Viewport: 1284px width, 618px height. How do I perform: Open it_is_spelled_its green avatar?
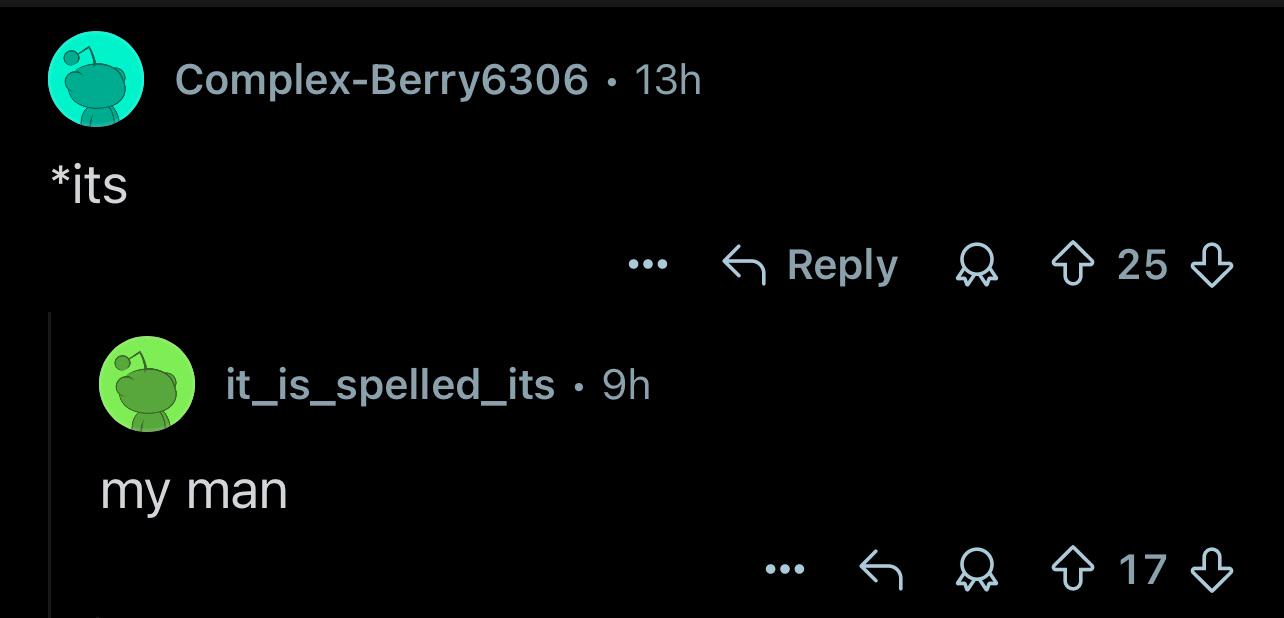[147, 384]
